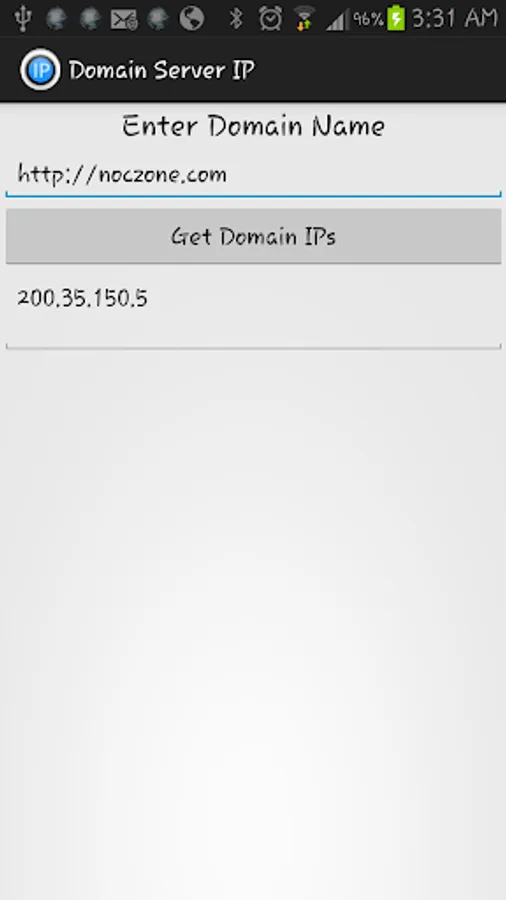Tap the Domain Server IP title
The width and height of the screenshot is (506, 900).
[x=162, y=71]
